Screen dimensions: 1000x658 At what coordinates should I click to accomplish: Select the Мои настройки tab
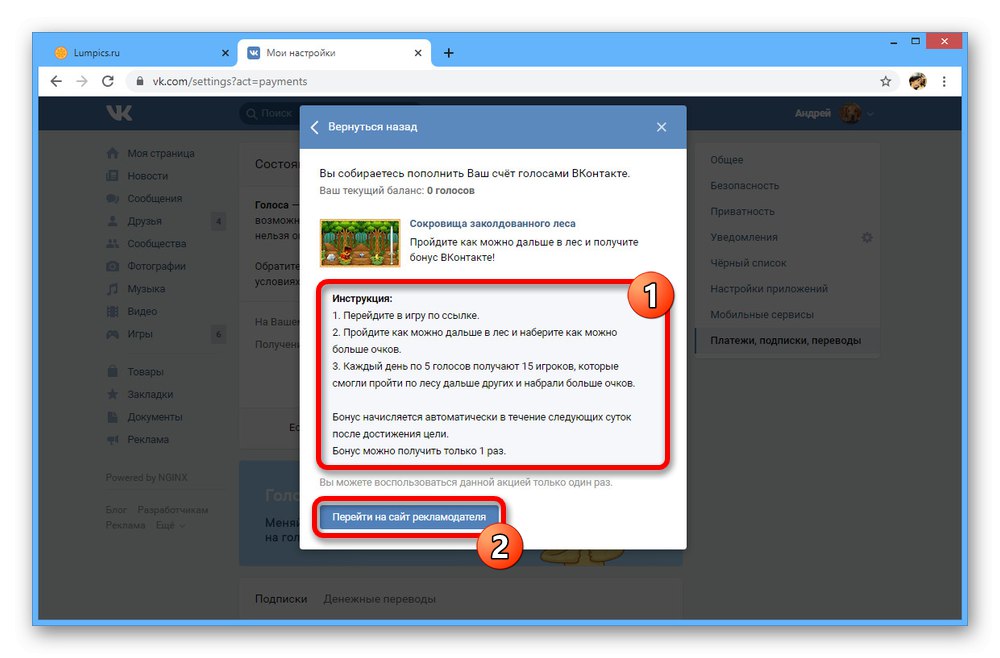pyautogui.click(x=334, y=53)
